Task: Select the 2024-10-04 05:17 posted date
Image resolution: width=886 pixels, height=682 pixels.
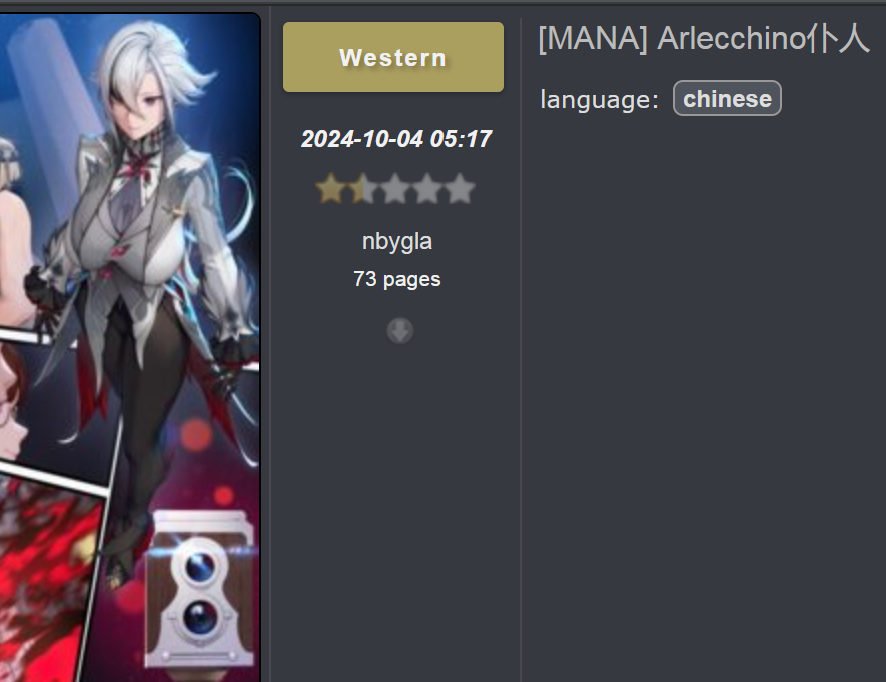Action: pyautogui.click(x=397, y=139)
